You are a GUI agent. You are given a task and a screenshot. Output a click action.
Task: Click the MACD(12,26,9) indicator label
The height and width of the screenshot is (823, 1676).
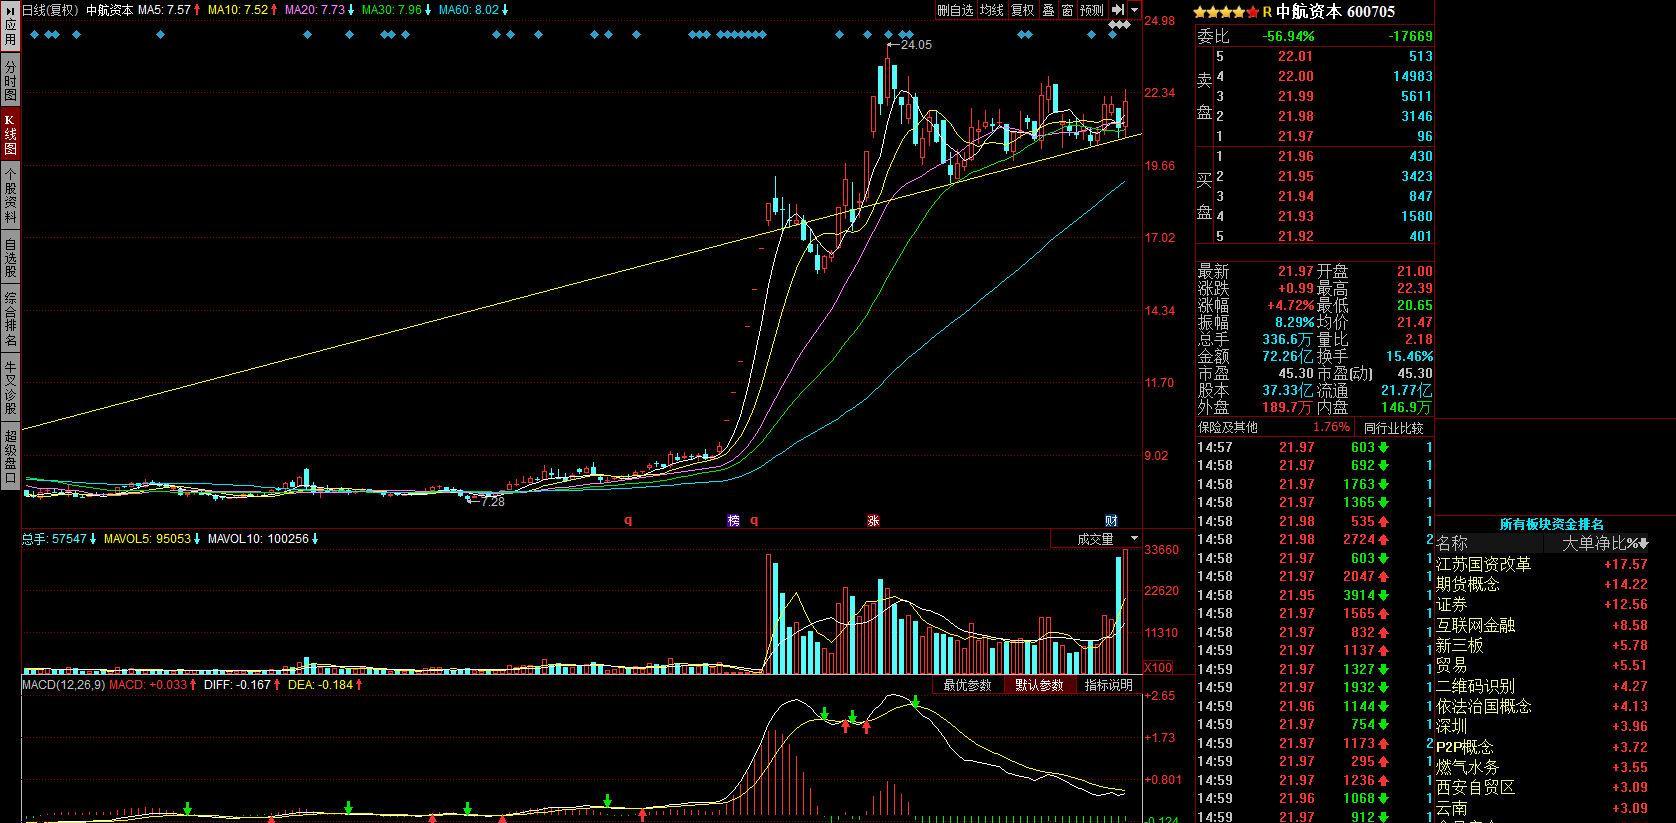(63, 685)
